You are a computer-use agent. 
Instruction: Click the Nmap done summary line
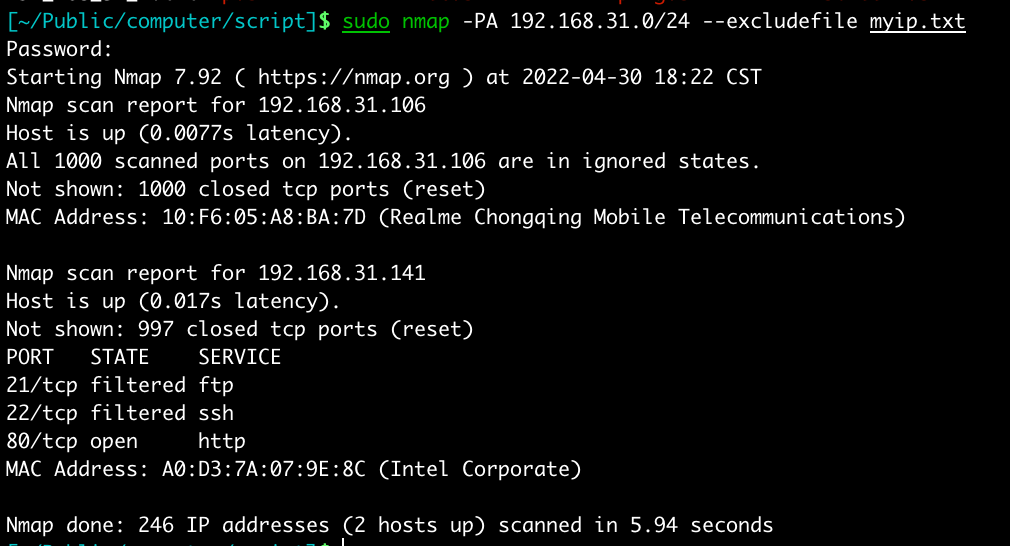coord(390,525)
